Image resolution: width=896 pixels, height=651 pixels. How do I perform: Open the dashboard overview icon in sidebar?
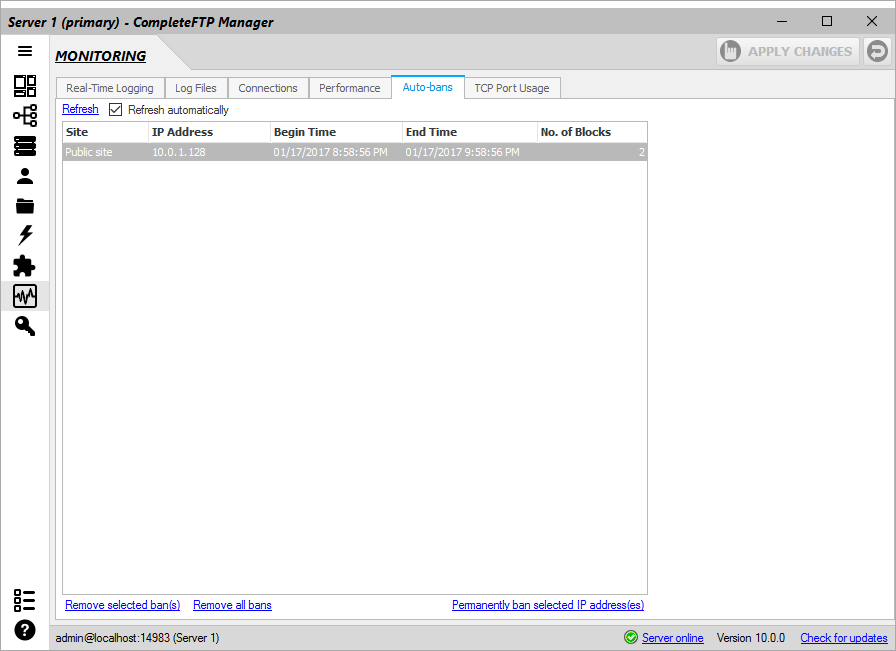point(25,86)
